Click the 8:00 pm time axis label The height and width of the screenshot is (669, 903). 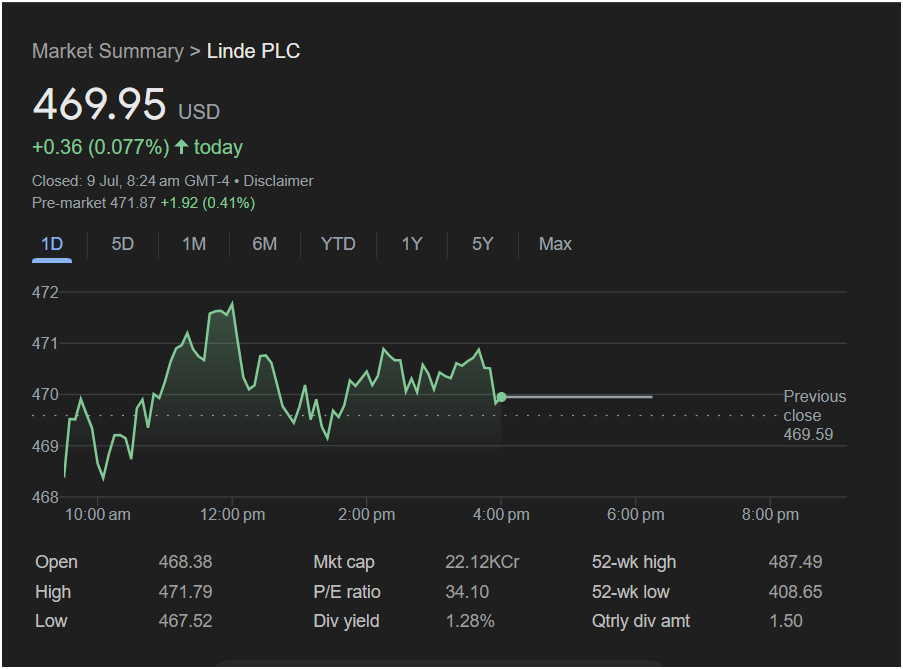click(x=771, y=515)
